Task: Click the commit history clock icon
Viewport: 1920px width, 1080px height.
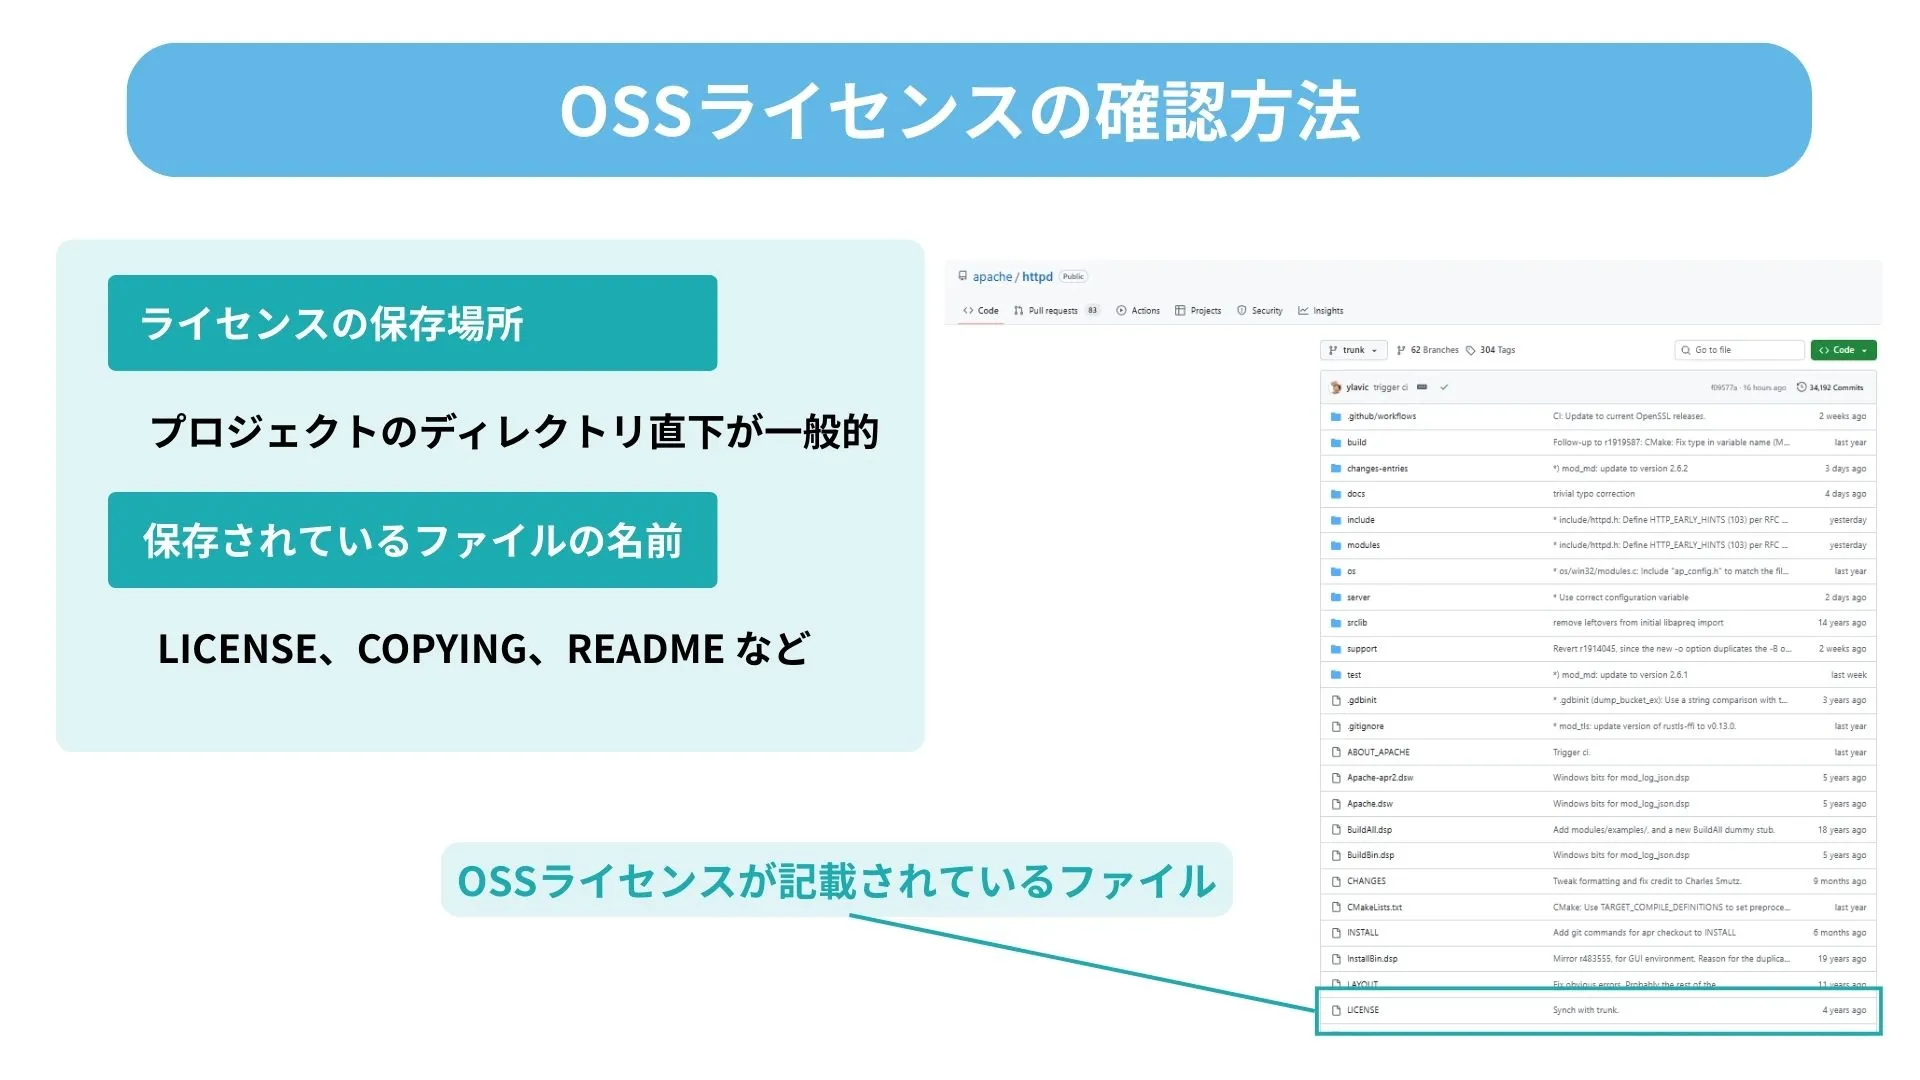Action: (x=1801, y=388)
